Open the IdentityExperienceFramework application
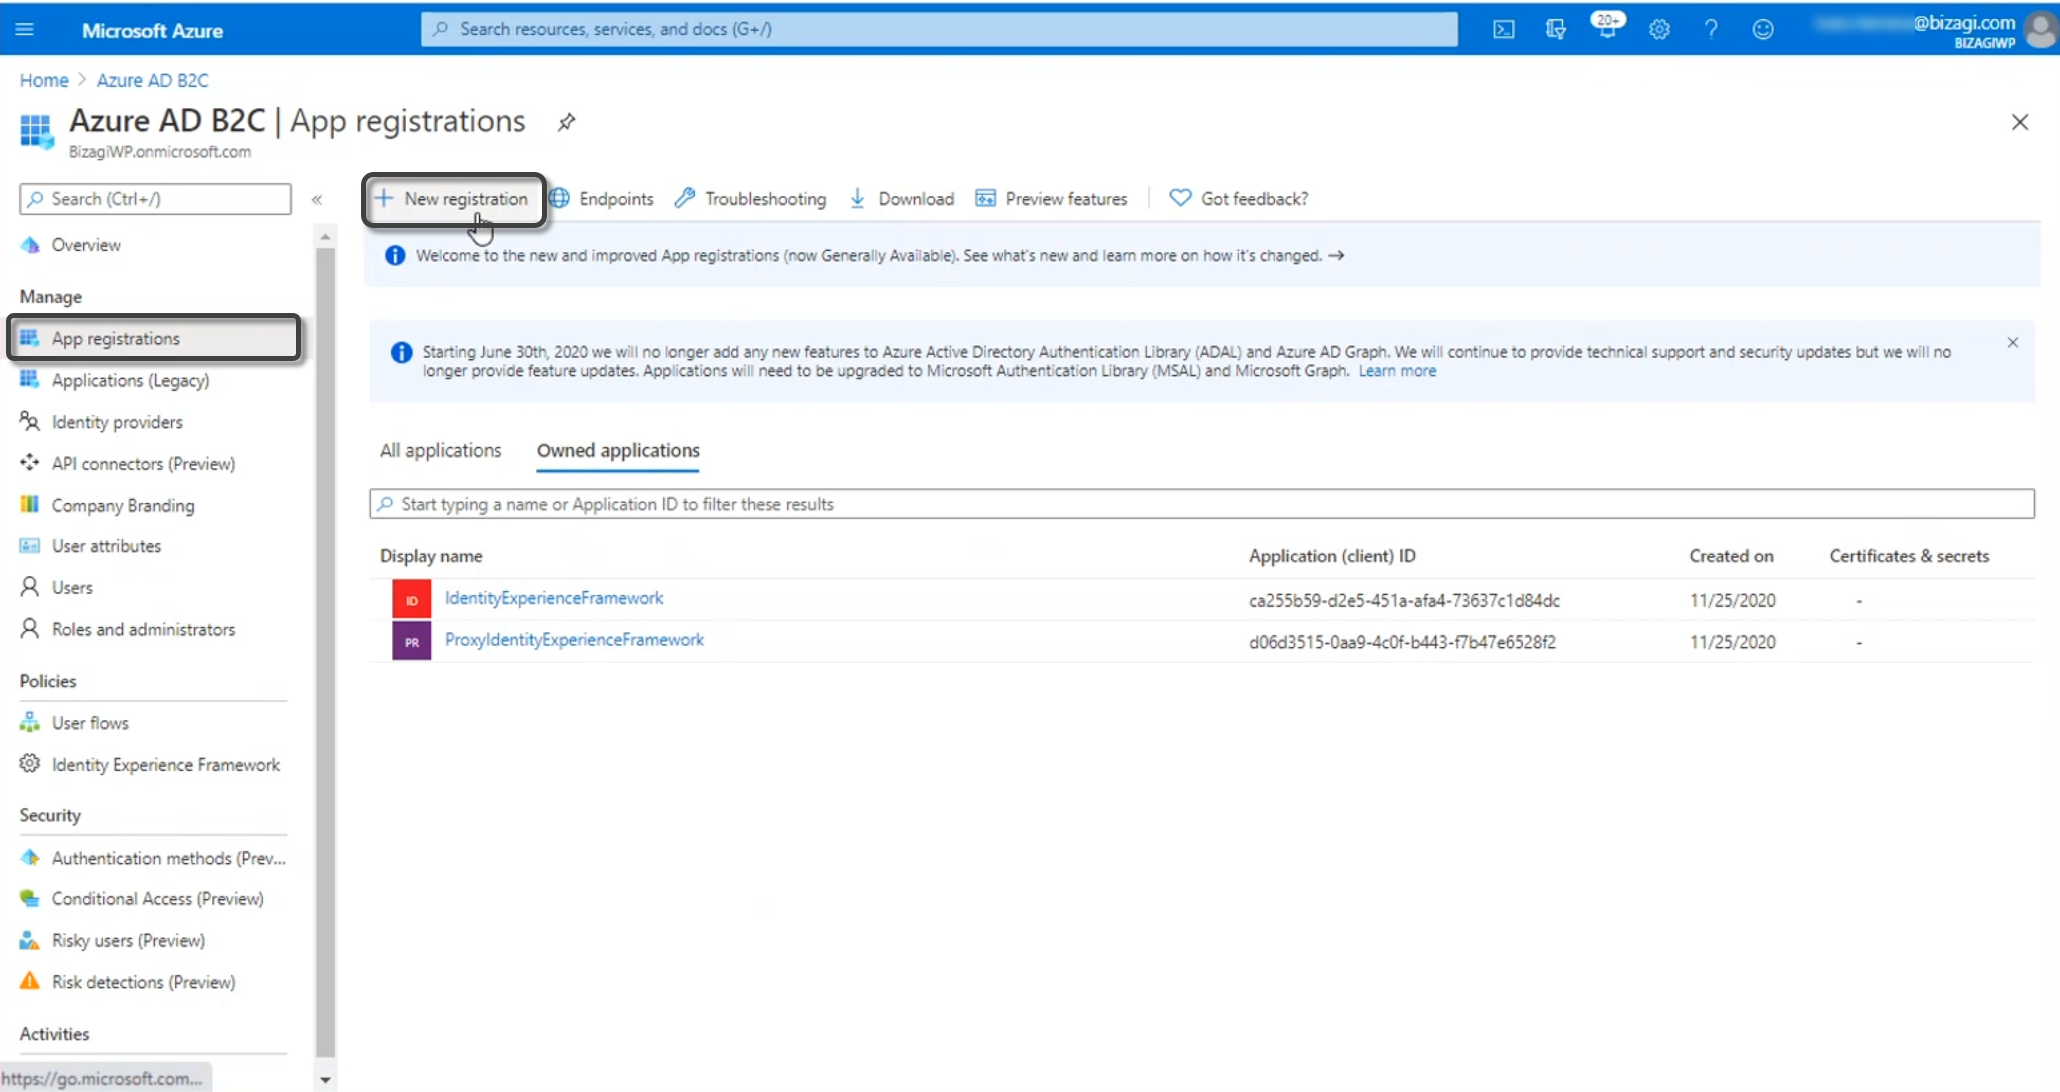Screen dimensions: 2060x1092 pos(554,598)
